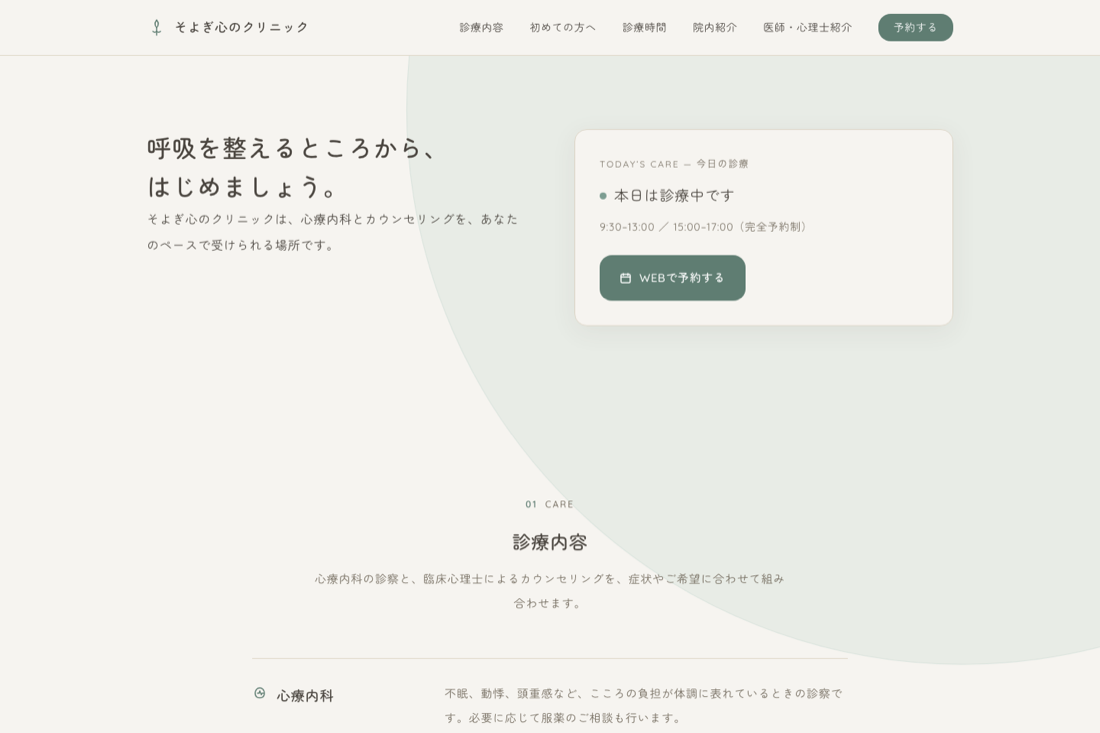Click the hero heading 呼吸を整えるところから、
The height and width of the screenshot is (733, 1100).
(293, 149)
